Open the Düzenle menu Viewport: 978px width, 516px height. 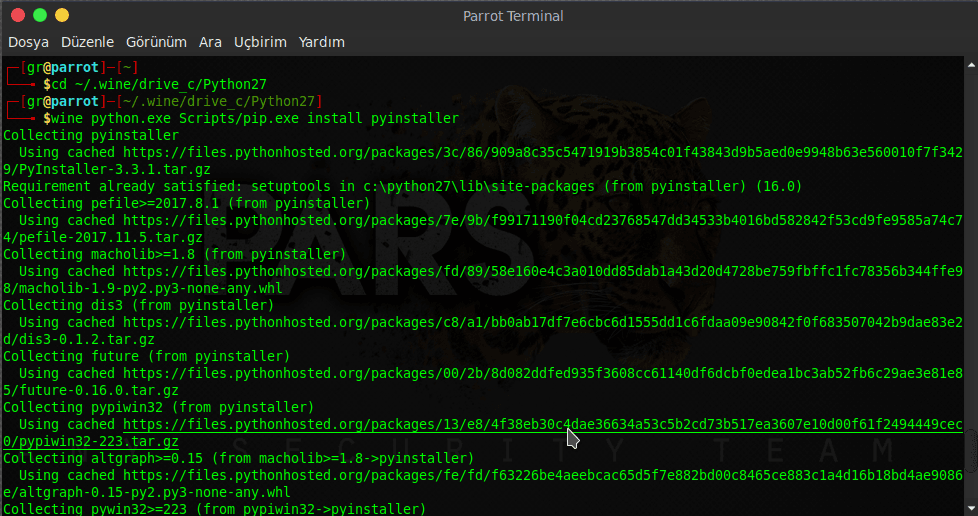tap(87, 42)
